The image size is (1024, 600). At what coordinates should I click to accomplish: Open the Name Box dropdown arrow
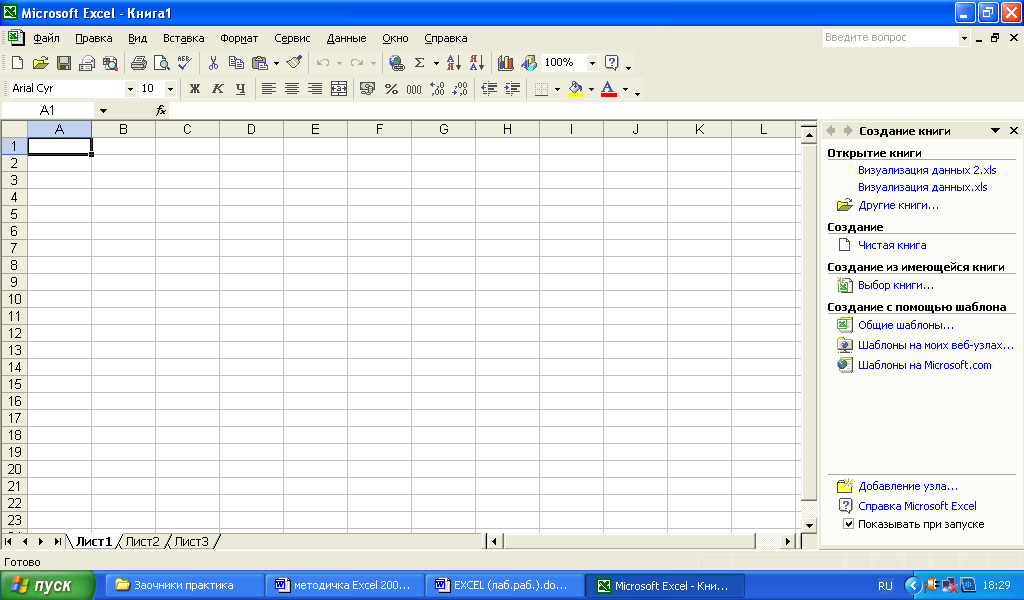(x=103, y=110)
